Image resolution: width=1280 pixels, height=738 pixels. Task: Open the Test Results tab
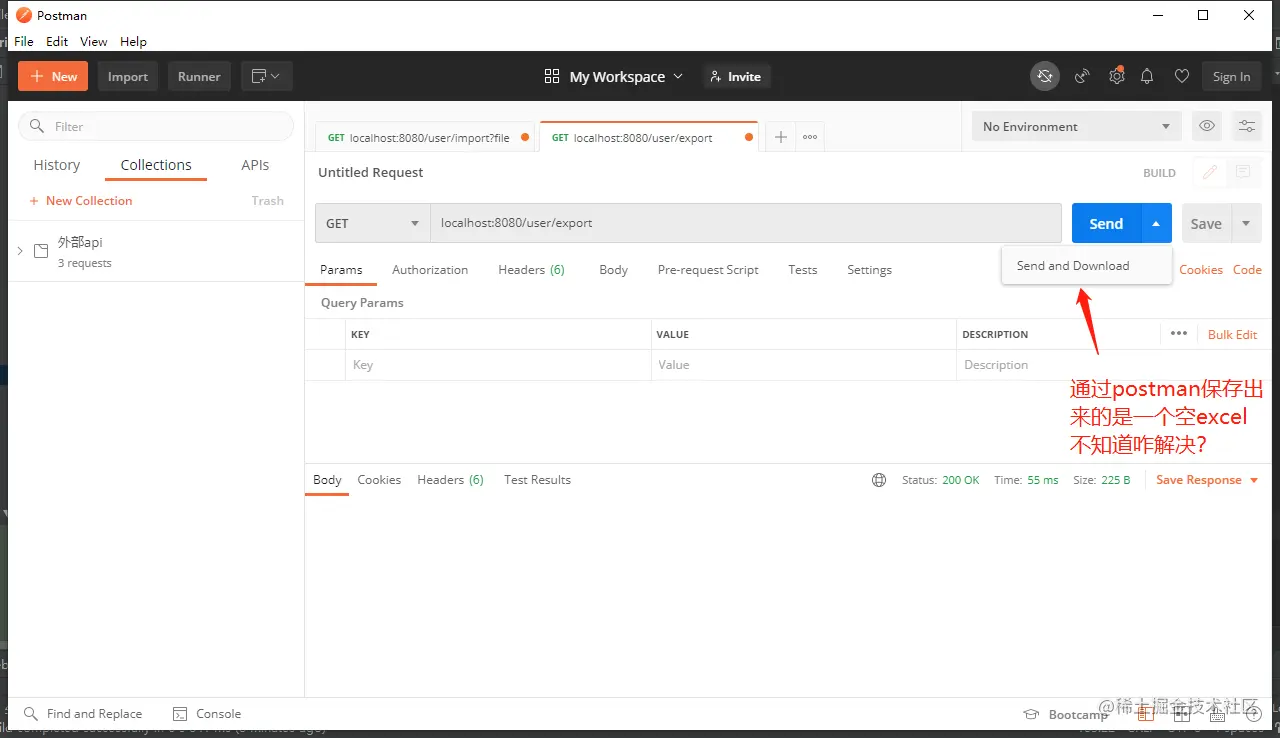537,480
